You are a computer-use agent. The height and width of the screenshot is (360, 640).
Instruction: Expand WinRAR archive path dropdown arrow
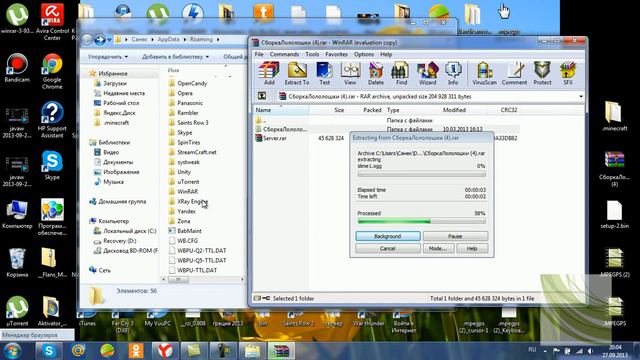580,96
